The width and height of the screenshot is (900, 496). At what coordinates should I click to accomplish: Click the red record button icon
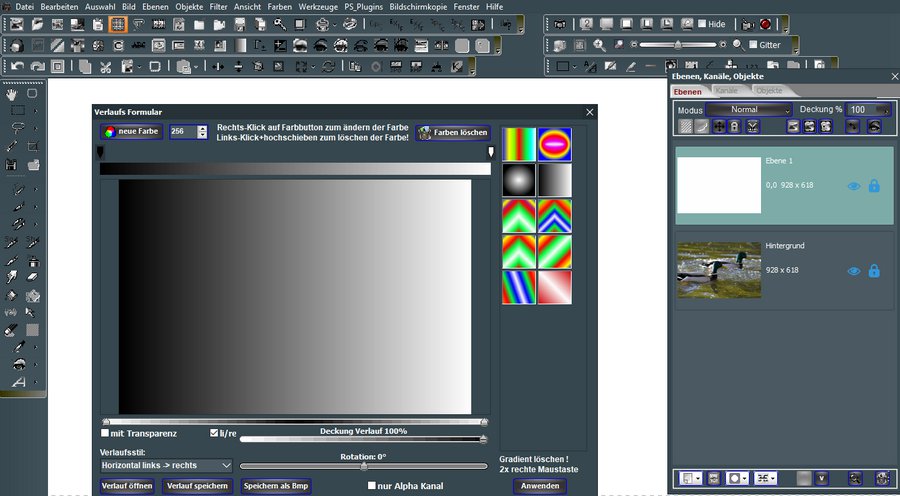point(765,23)
